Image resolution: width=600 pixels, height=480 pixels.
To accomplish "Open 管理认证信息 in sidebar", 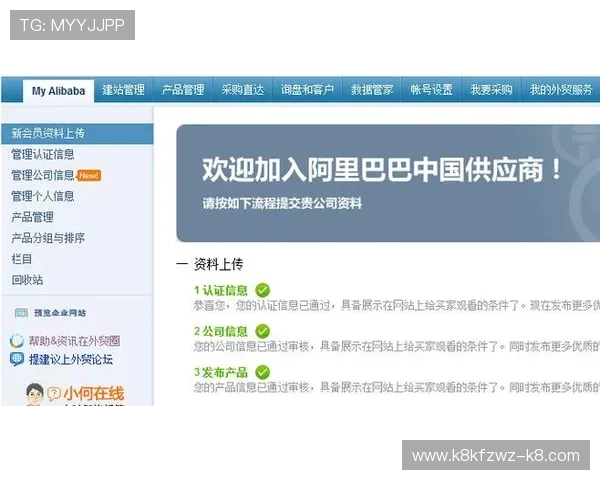I will point(43,155).
